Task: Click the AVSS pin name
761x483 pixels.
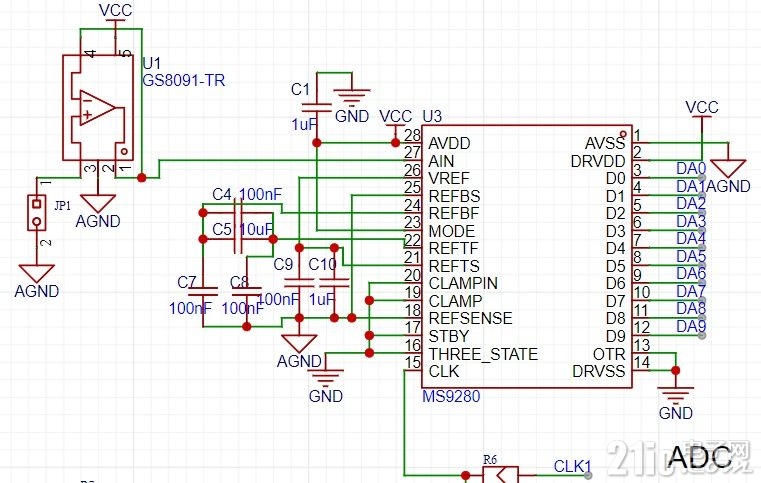Action: click(605, 144)
